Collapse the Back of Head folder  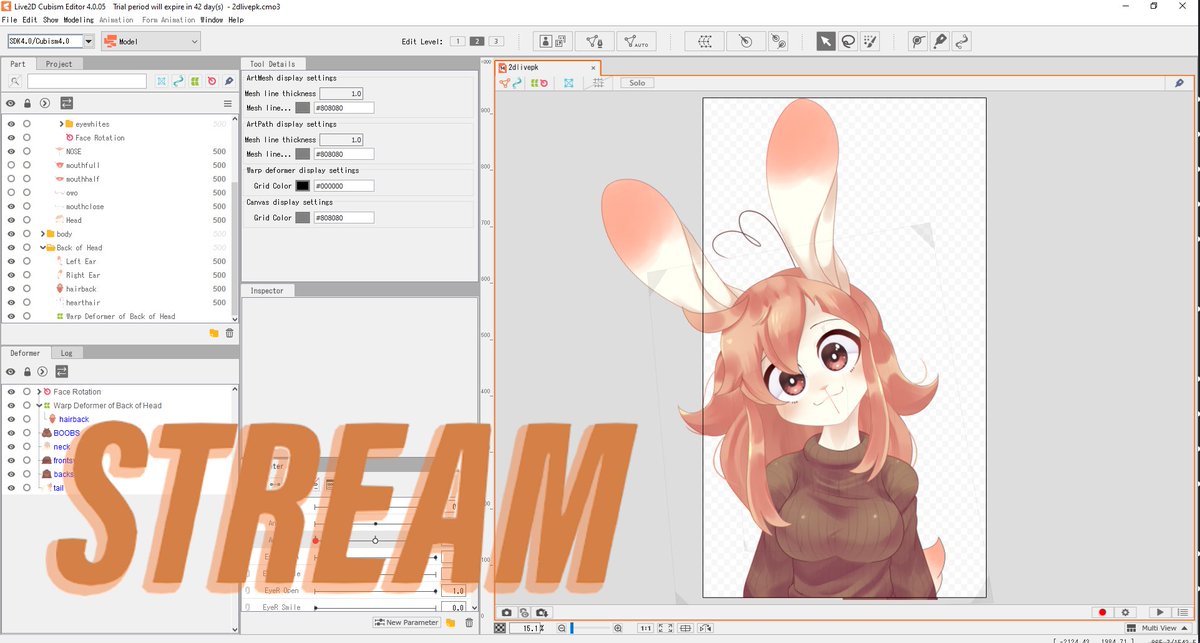point(42,247)
